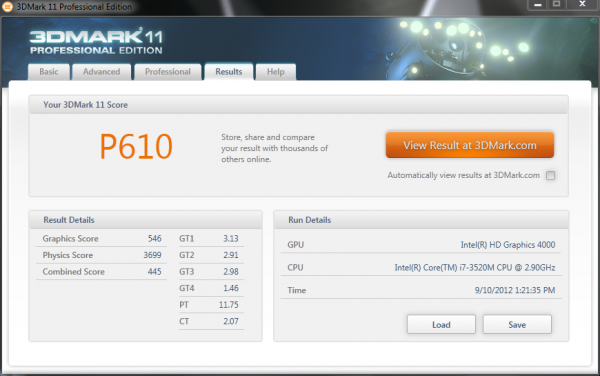The image size is (600, 376).
Task: Open the Professional tab
Action: 168,72
